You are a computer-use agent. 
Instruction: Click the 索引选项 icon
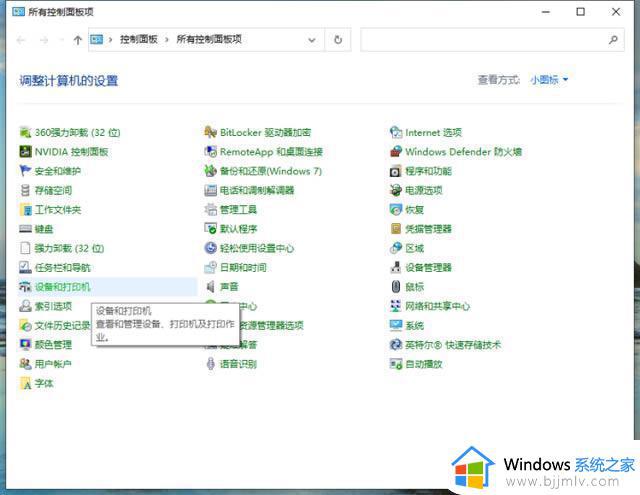click(25, 306)
